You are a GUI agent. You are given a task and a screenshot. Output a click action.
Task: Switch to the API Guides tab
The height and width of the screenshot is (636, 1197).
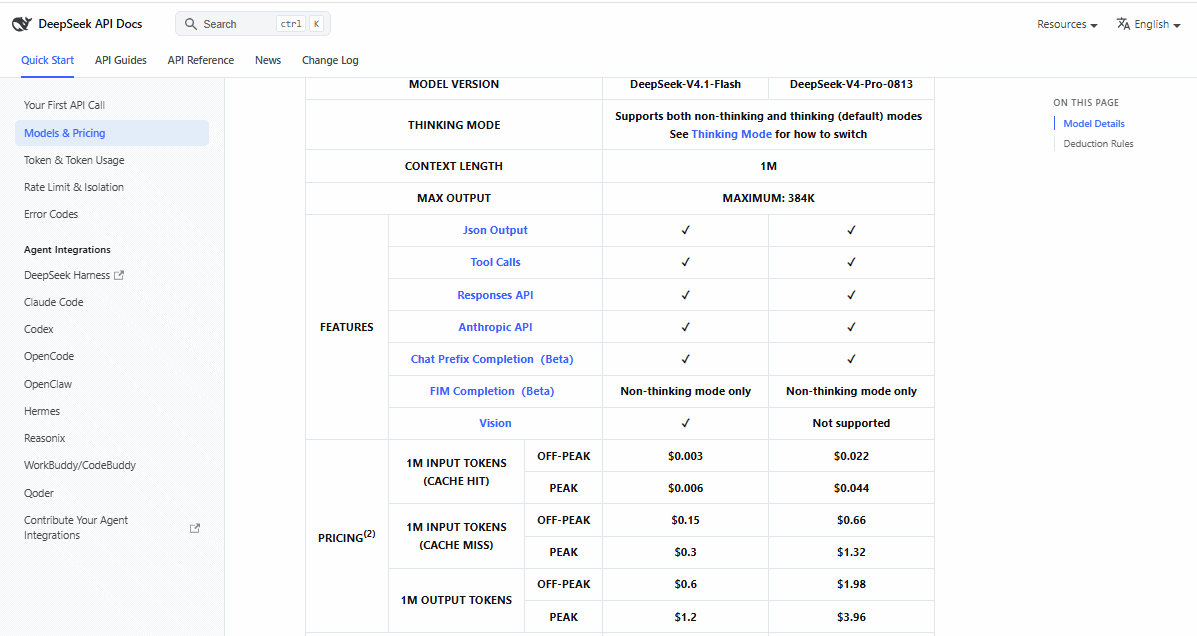[121, 60]
